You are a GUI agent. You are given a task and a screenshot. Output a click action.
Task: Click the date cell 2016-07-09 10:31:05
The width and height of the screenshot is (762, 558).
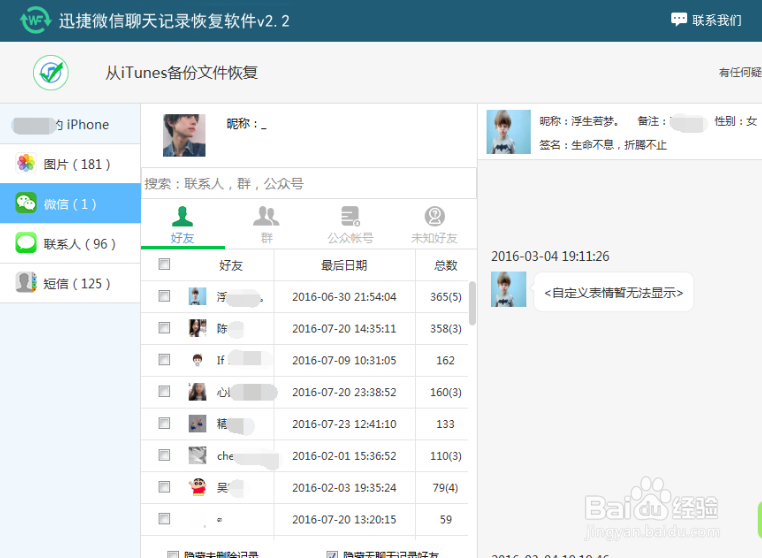[x=344, y=360]
